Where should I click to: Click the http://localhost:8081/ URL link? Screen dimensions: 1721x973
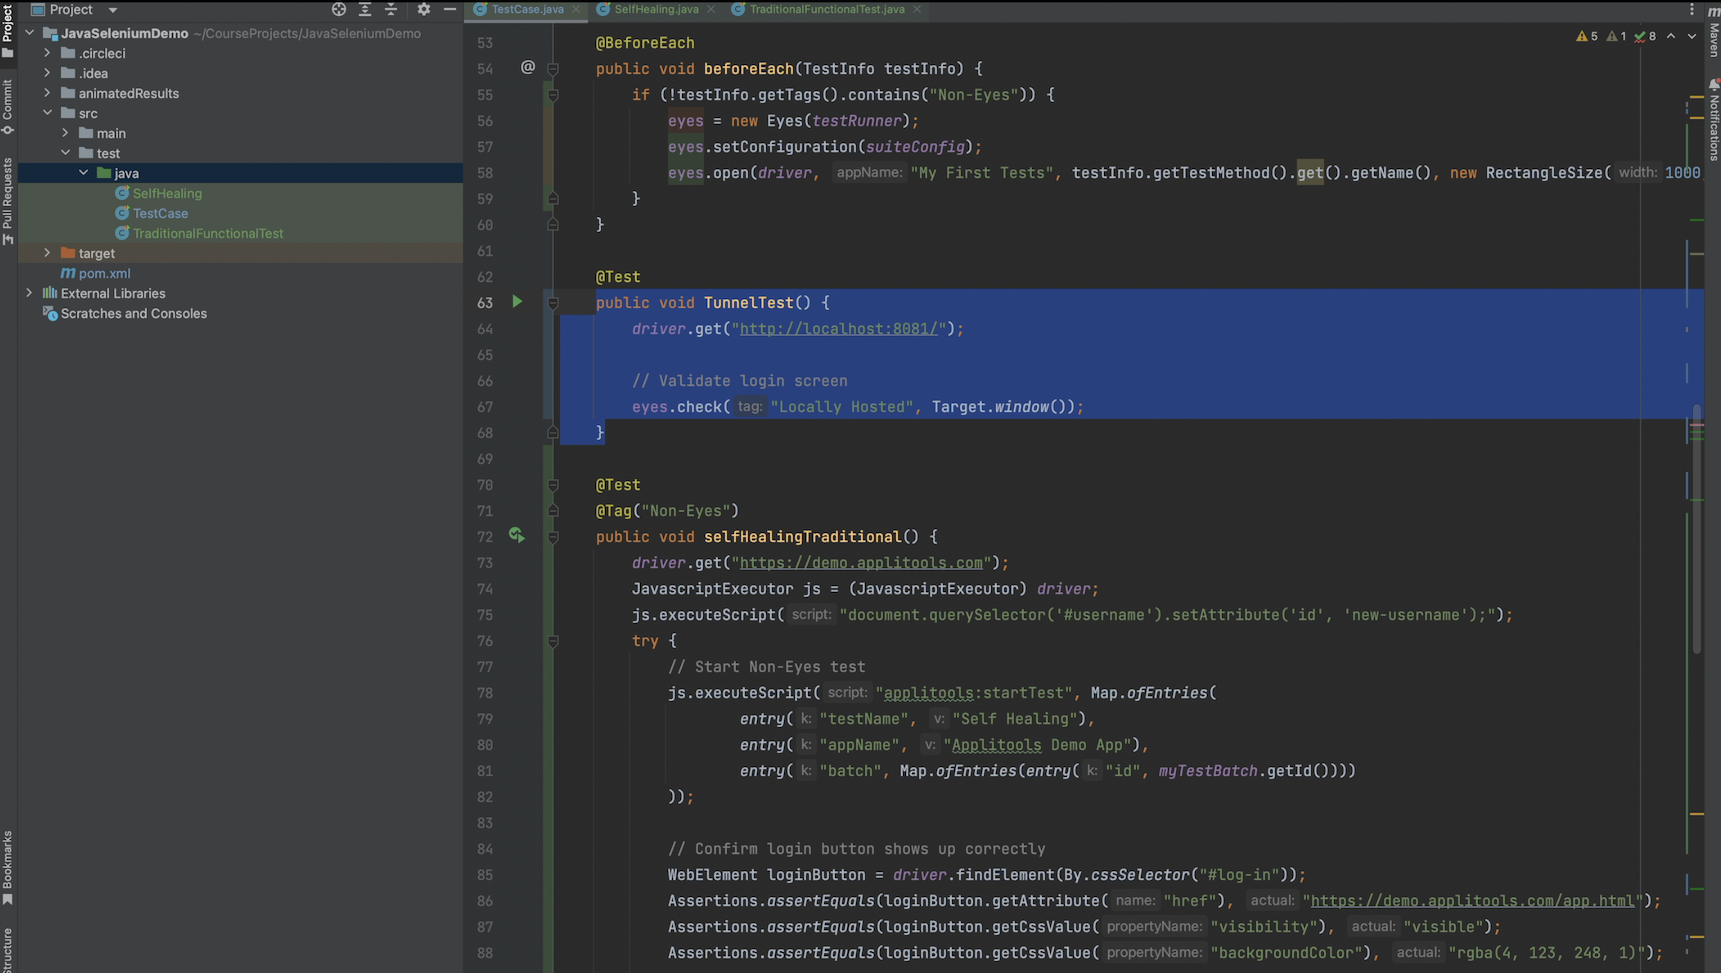point(841,329)
